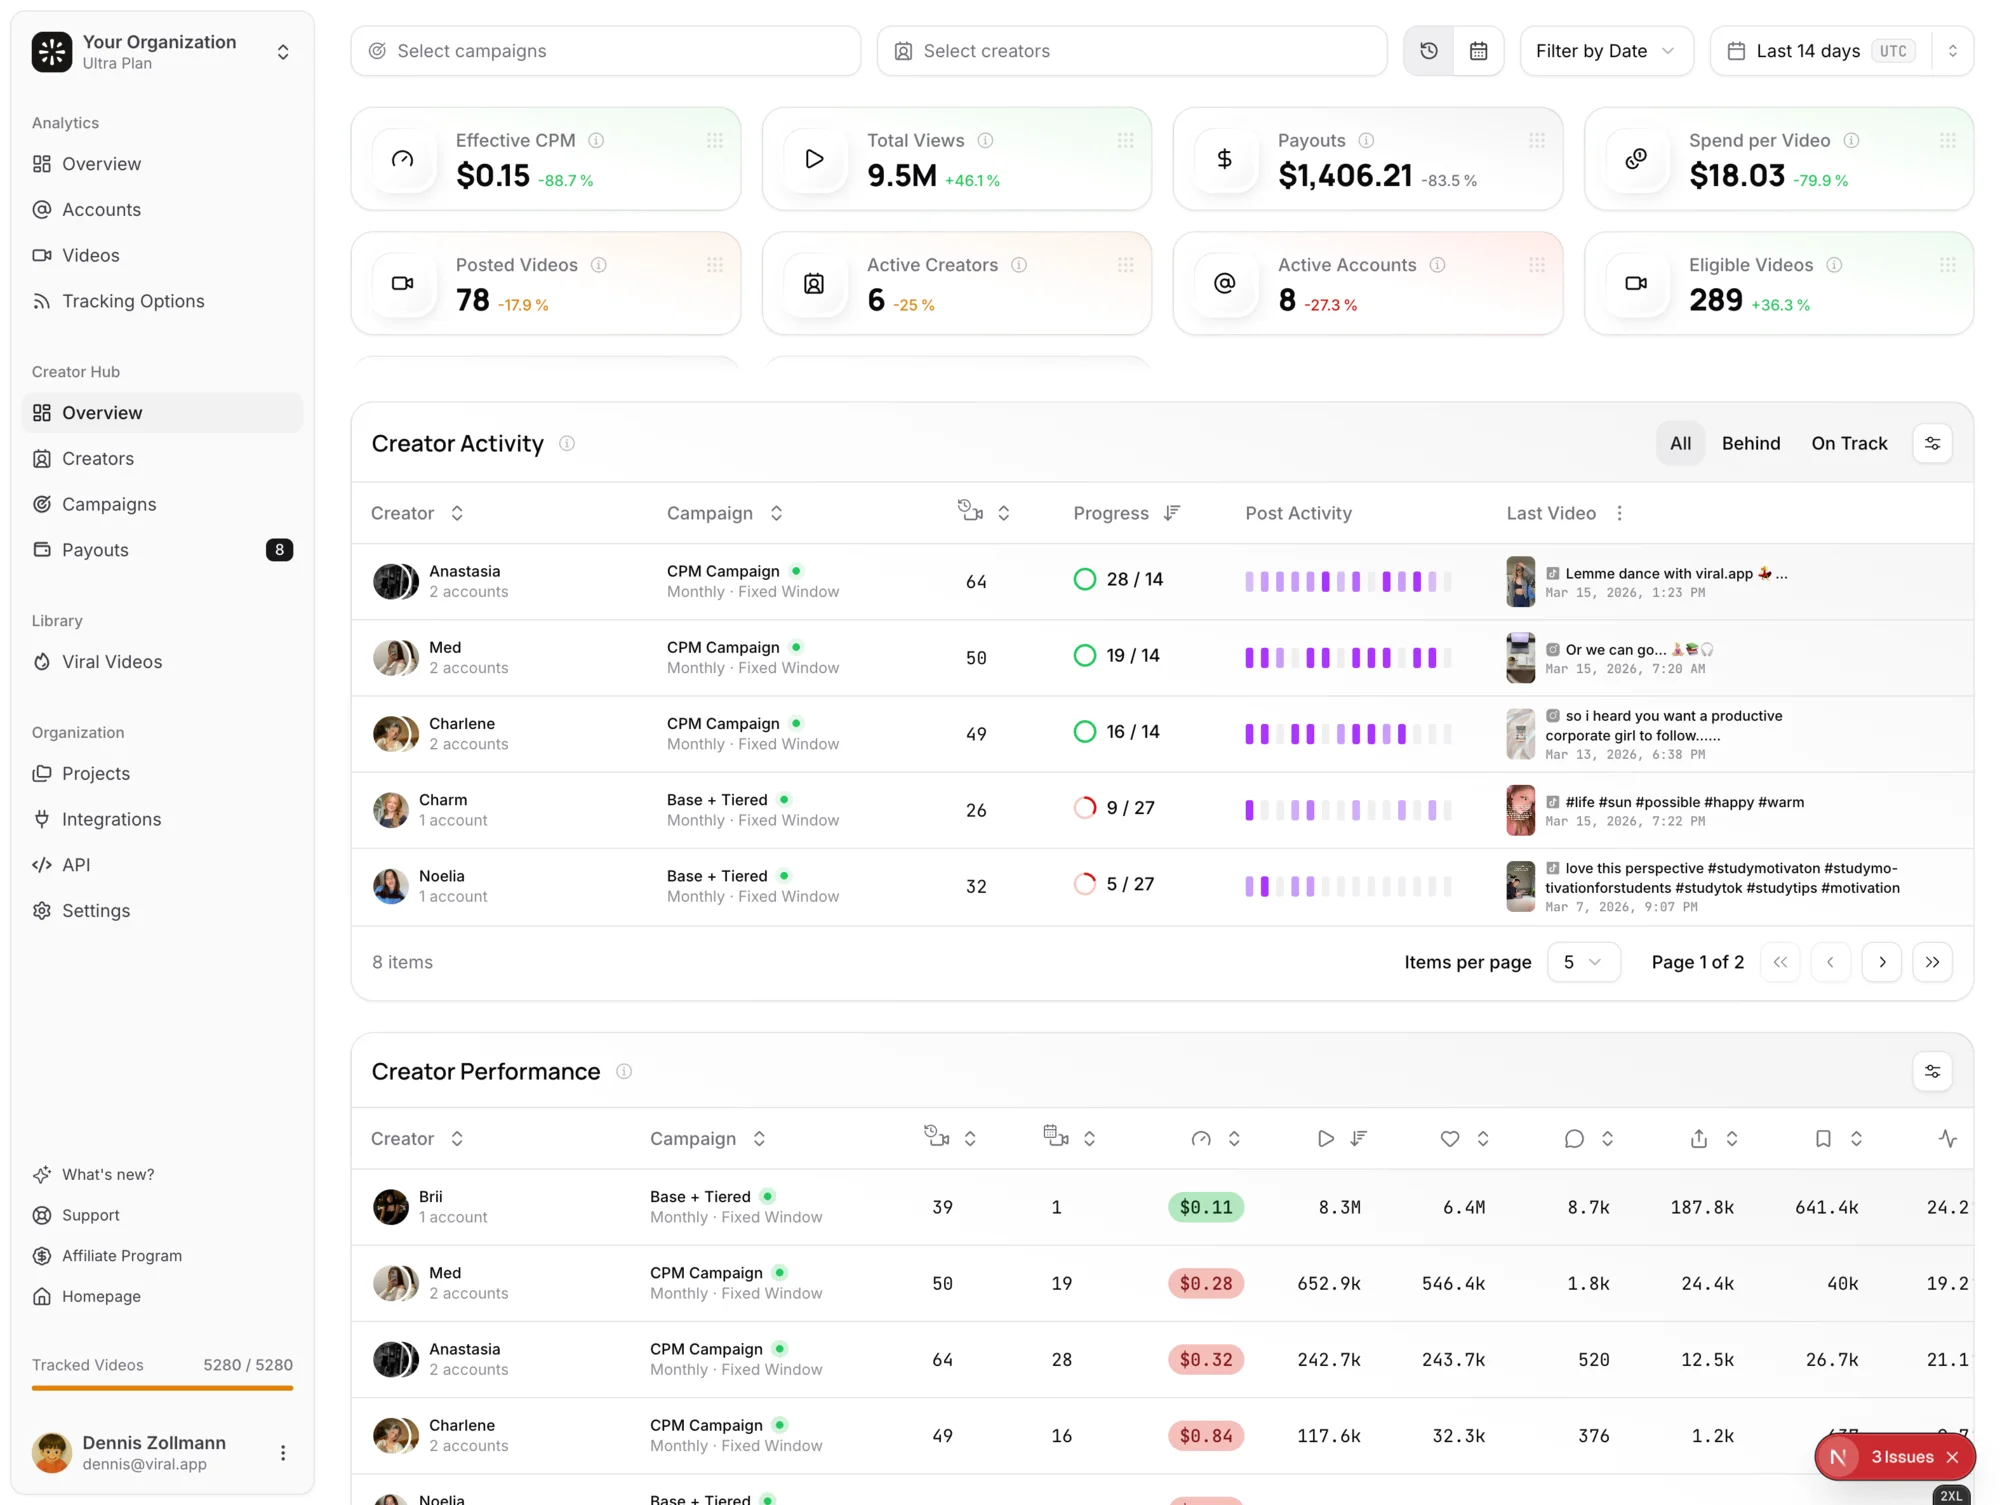Click the history icon beside the calendar
Image resolution: width=2000 pixels, height=1505 pixels.
pyautogui.click(x=1428, y=50)
